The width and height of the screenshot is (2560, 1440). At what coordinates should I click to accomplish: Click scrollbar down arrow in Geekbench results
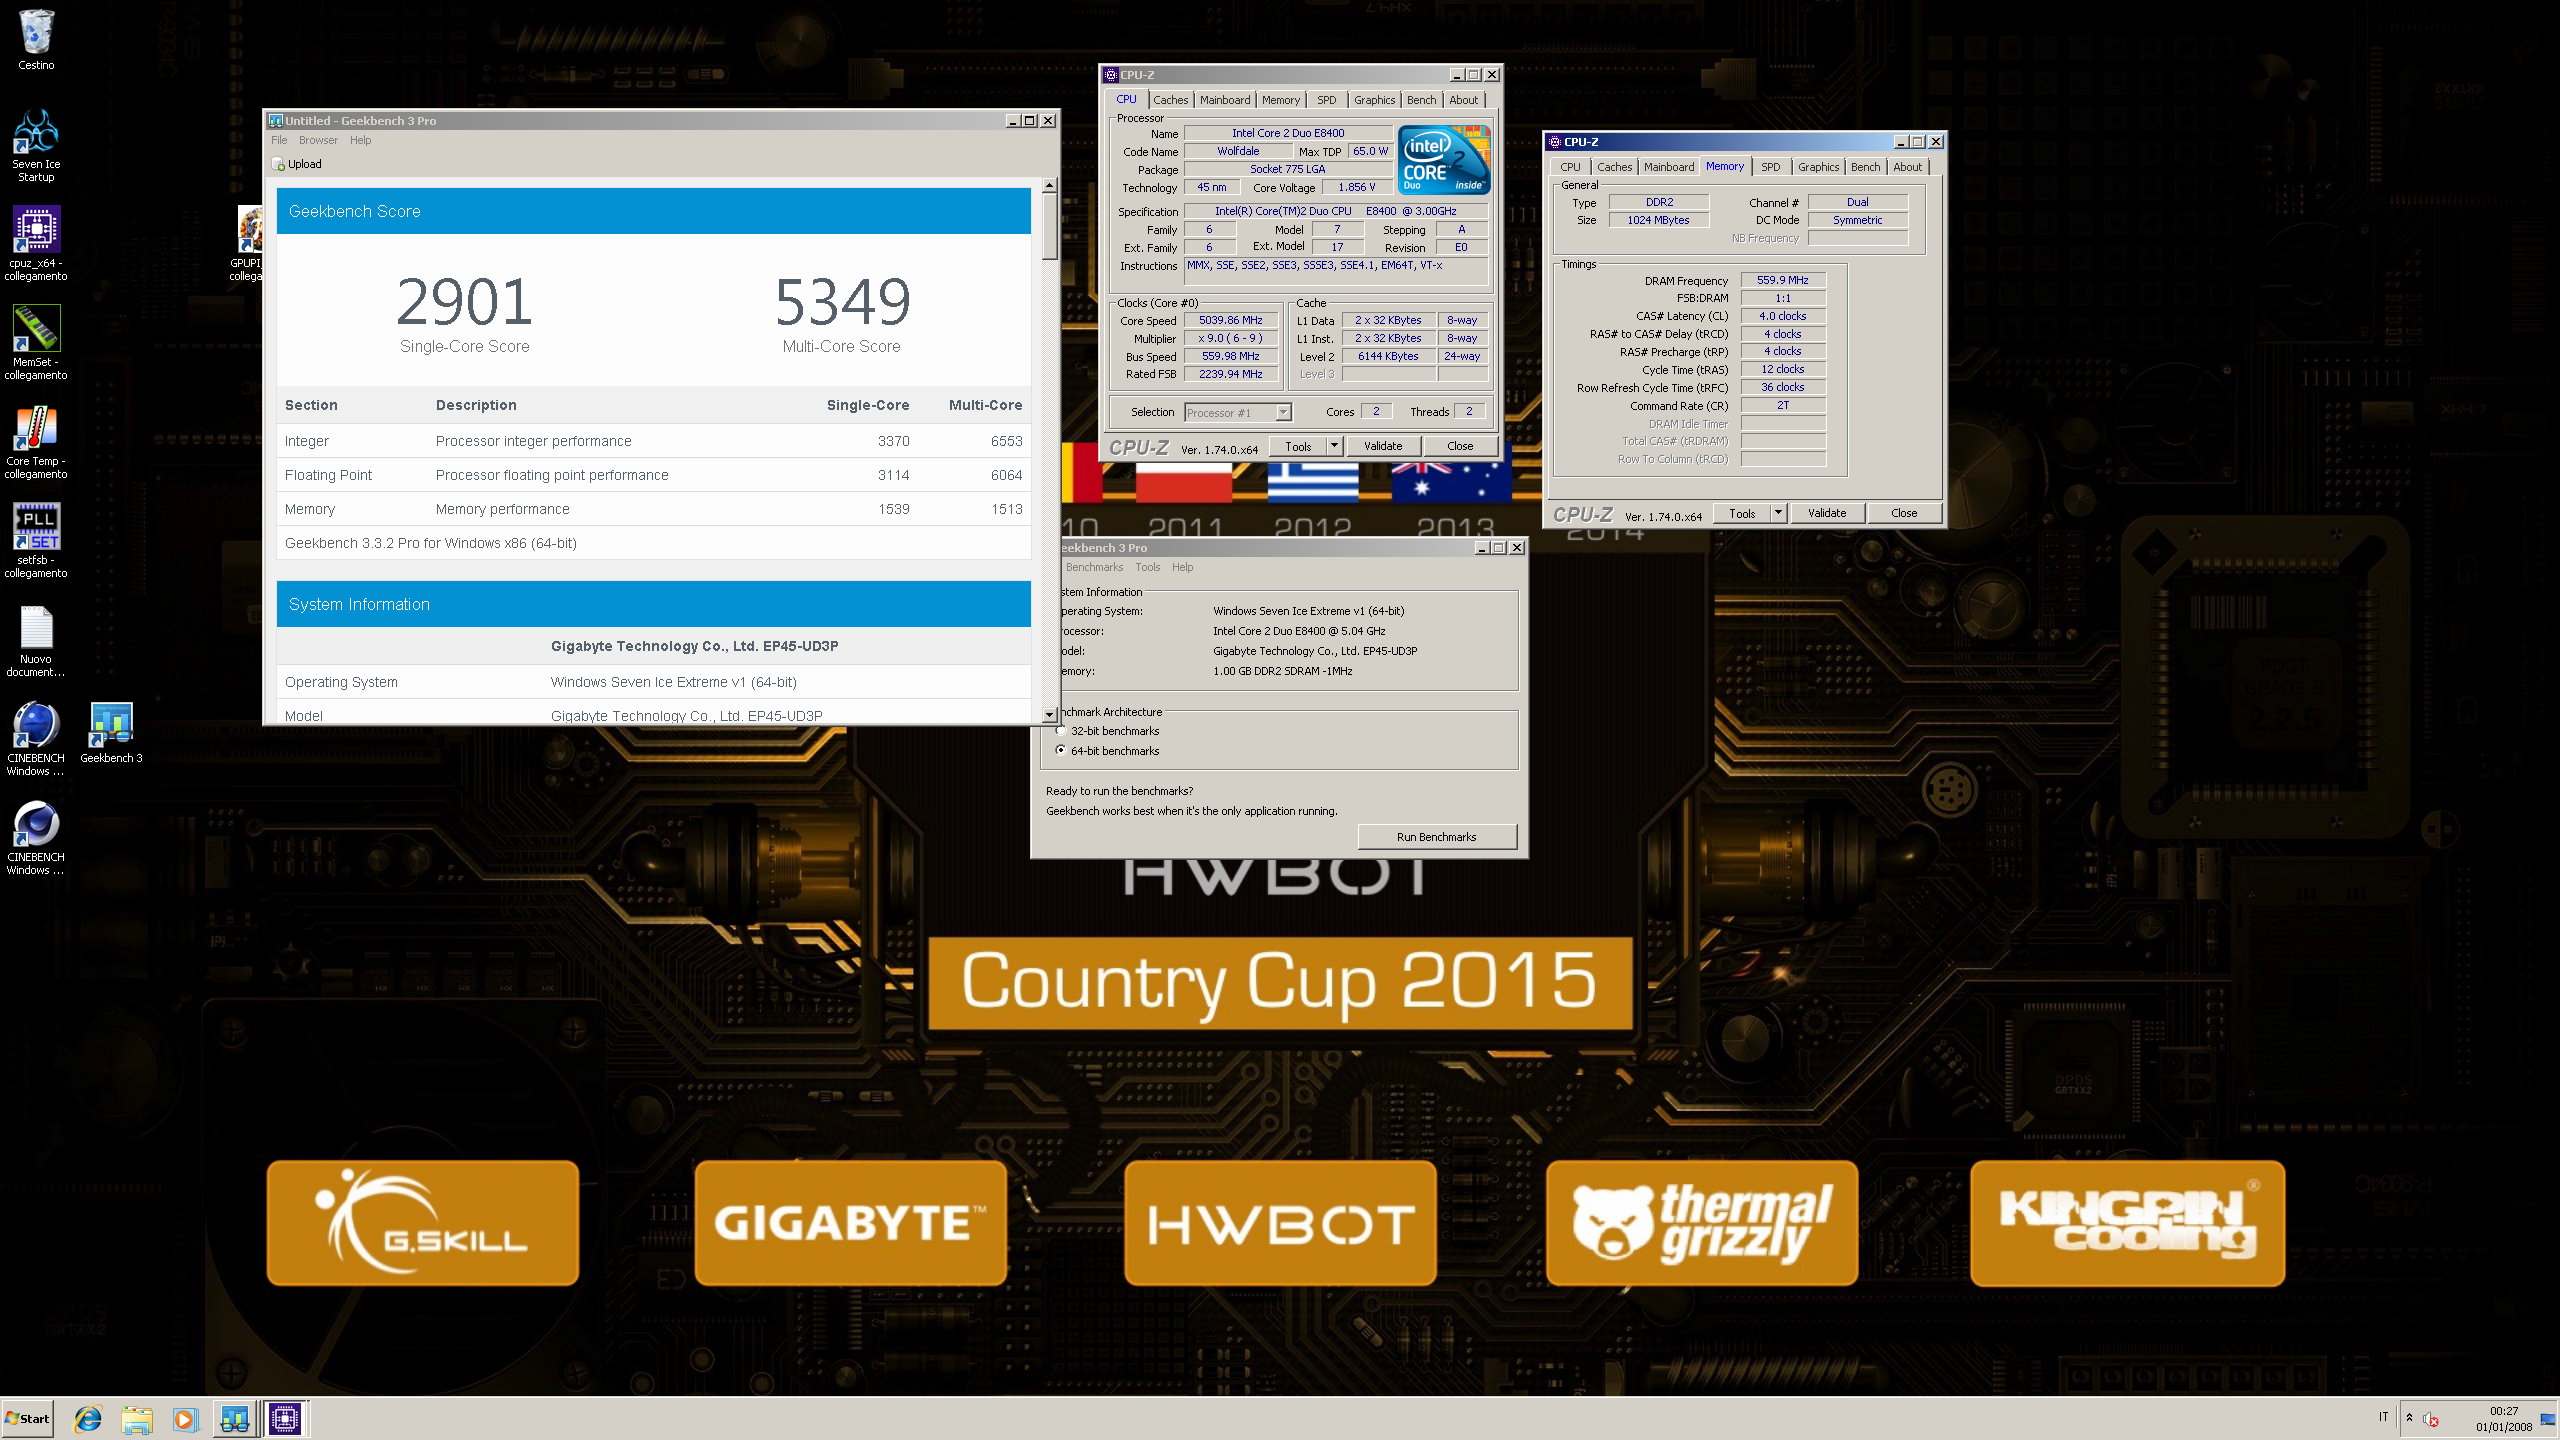point(1049,715)
